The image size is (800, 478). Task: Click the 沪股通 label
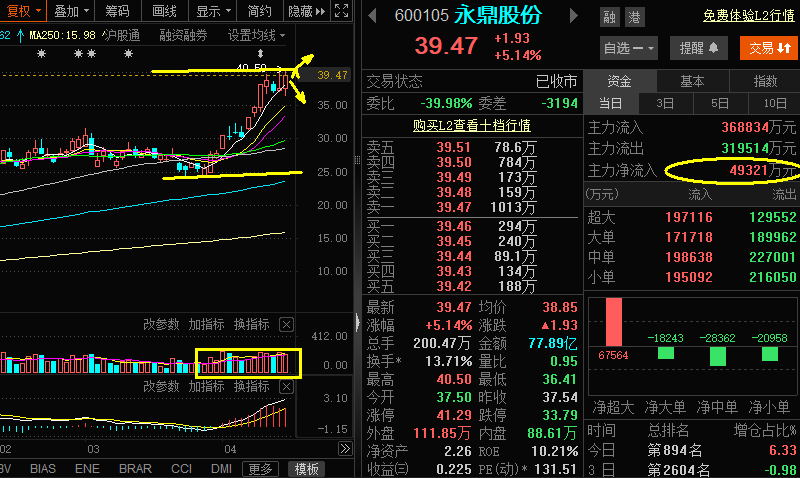pos(121,35)
